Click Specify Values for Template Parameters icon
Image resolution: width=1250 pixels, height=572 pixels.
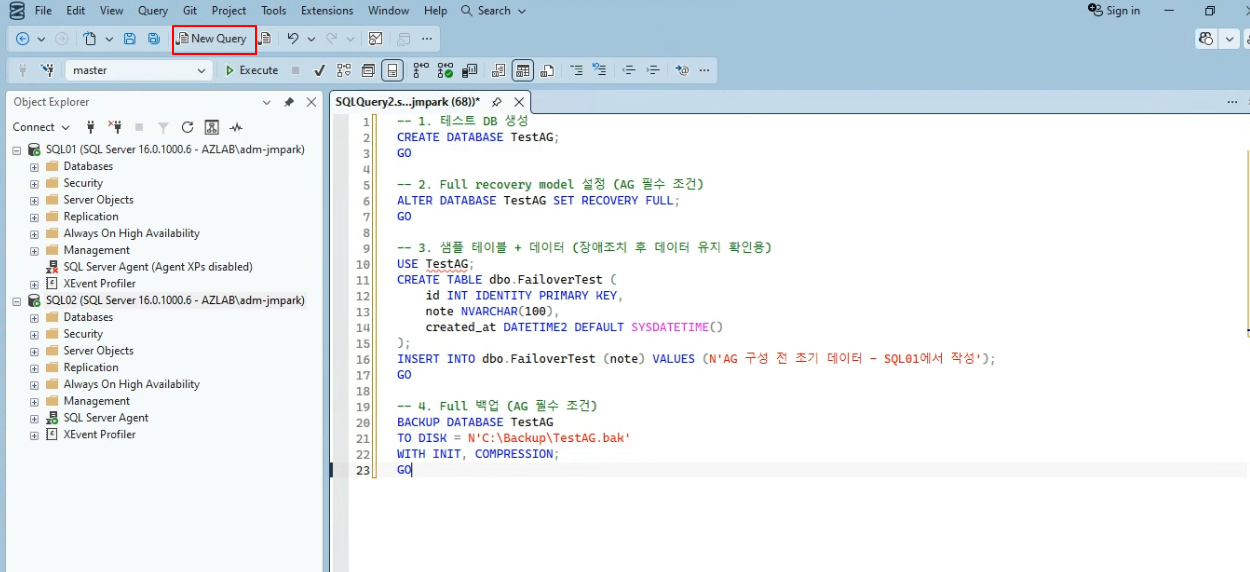click(682, 70)
